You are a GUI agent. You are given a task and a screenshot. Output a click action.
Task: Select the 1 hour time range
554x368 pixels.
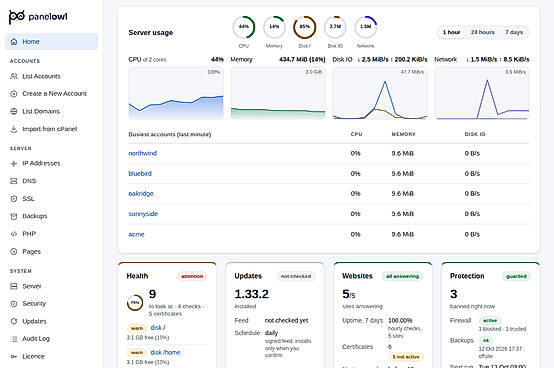click(452, 32)
